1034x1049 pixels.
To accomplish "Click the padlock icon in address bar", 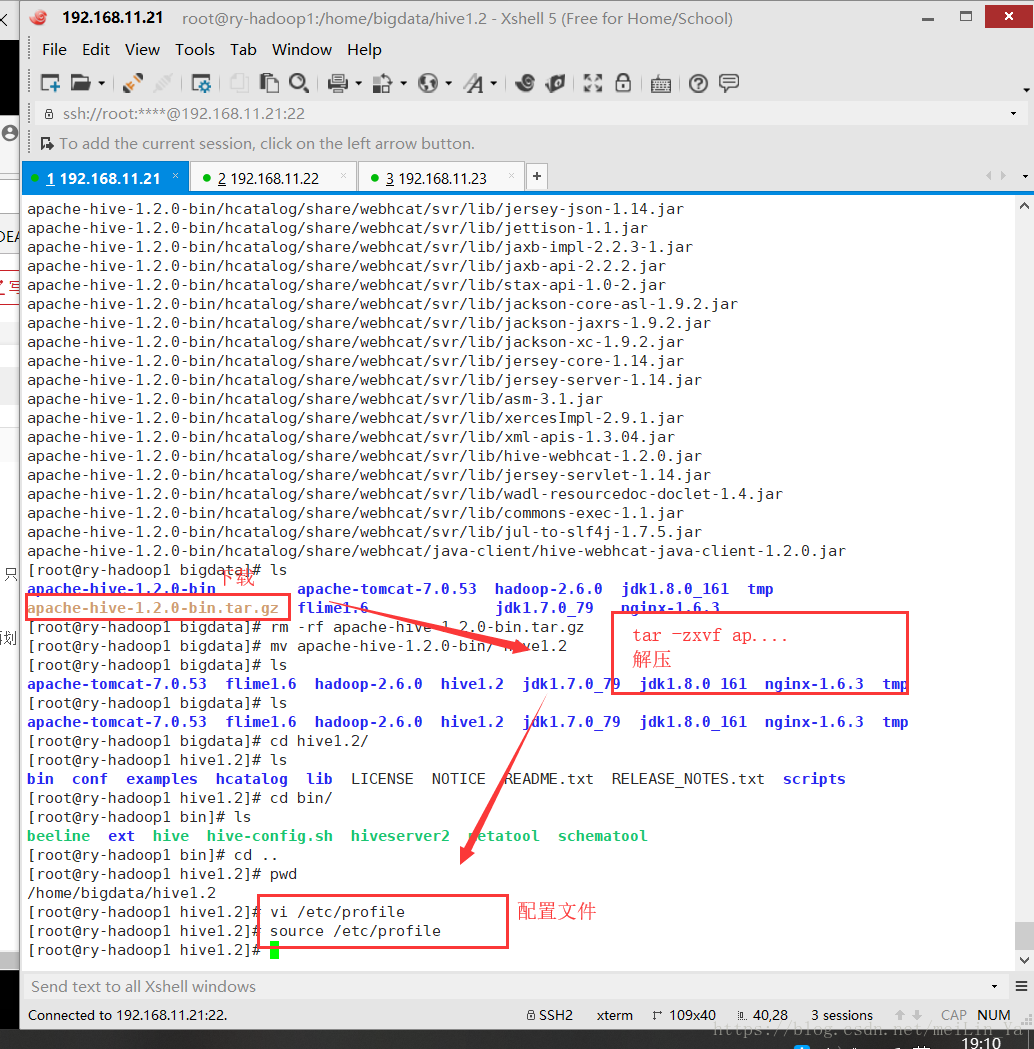I will coord(49,114).
